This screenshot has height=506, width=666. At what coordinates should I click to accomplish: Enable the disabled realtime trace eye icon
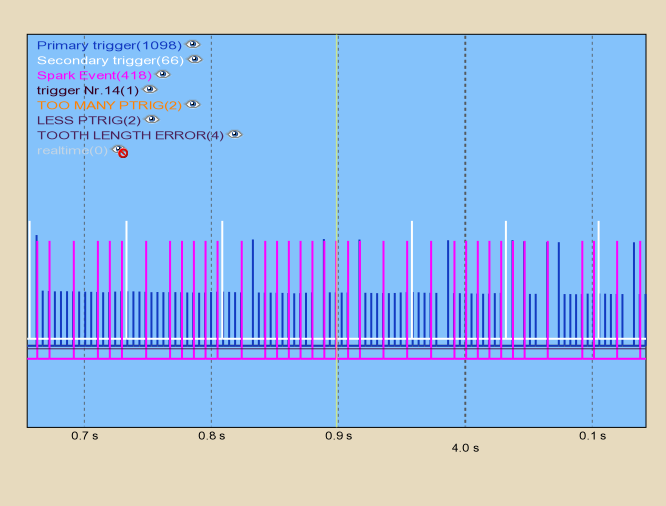pyautogui.click(x=120, y=150)
